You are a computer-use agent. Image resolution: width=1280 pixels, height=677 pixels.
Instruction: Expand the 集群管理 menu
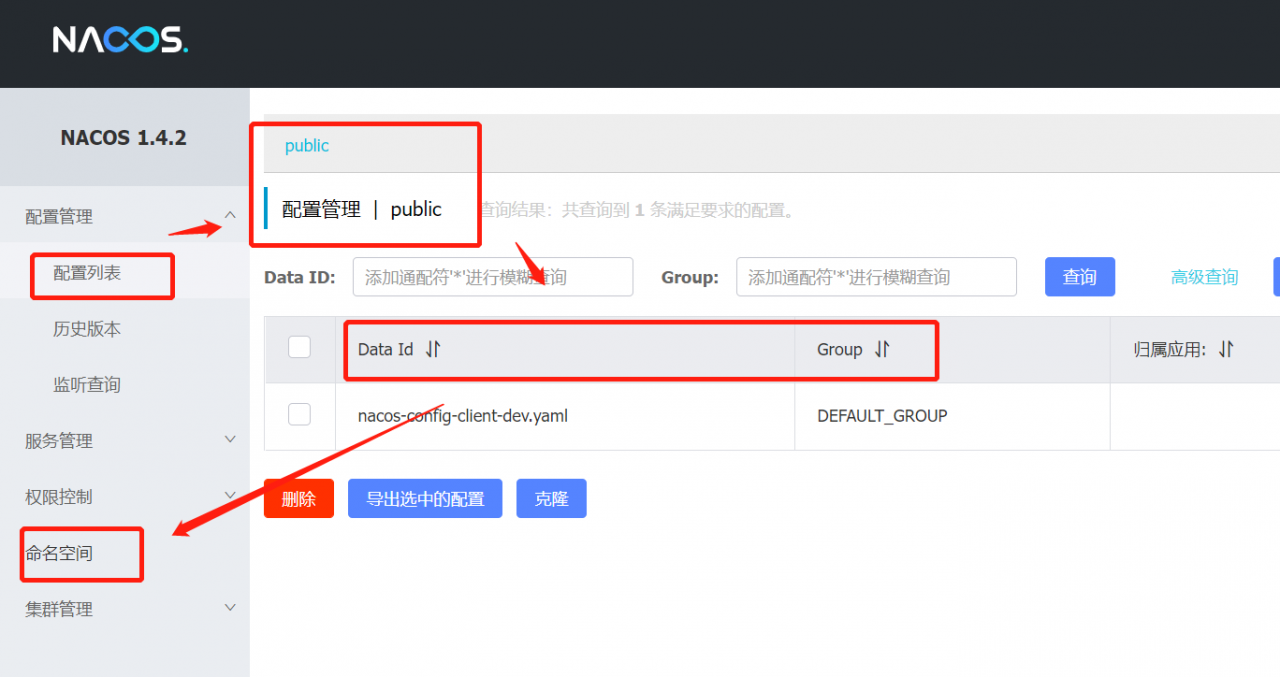click(124, 609)
